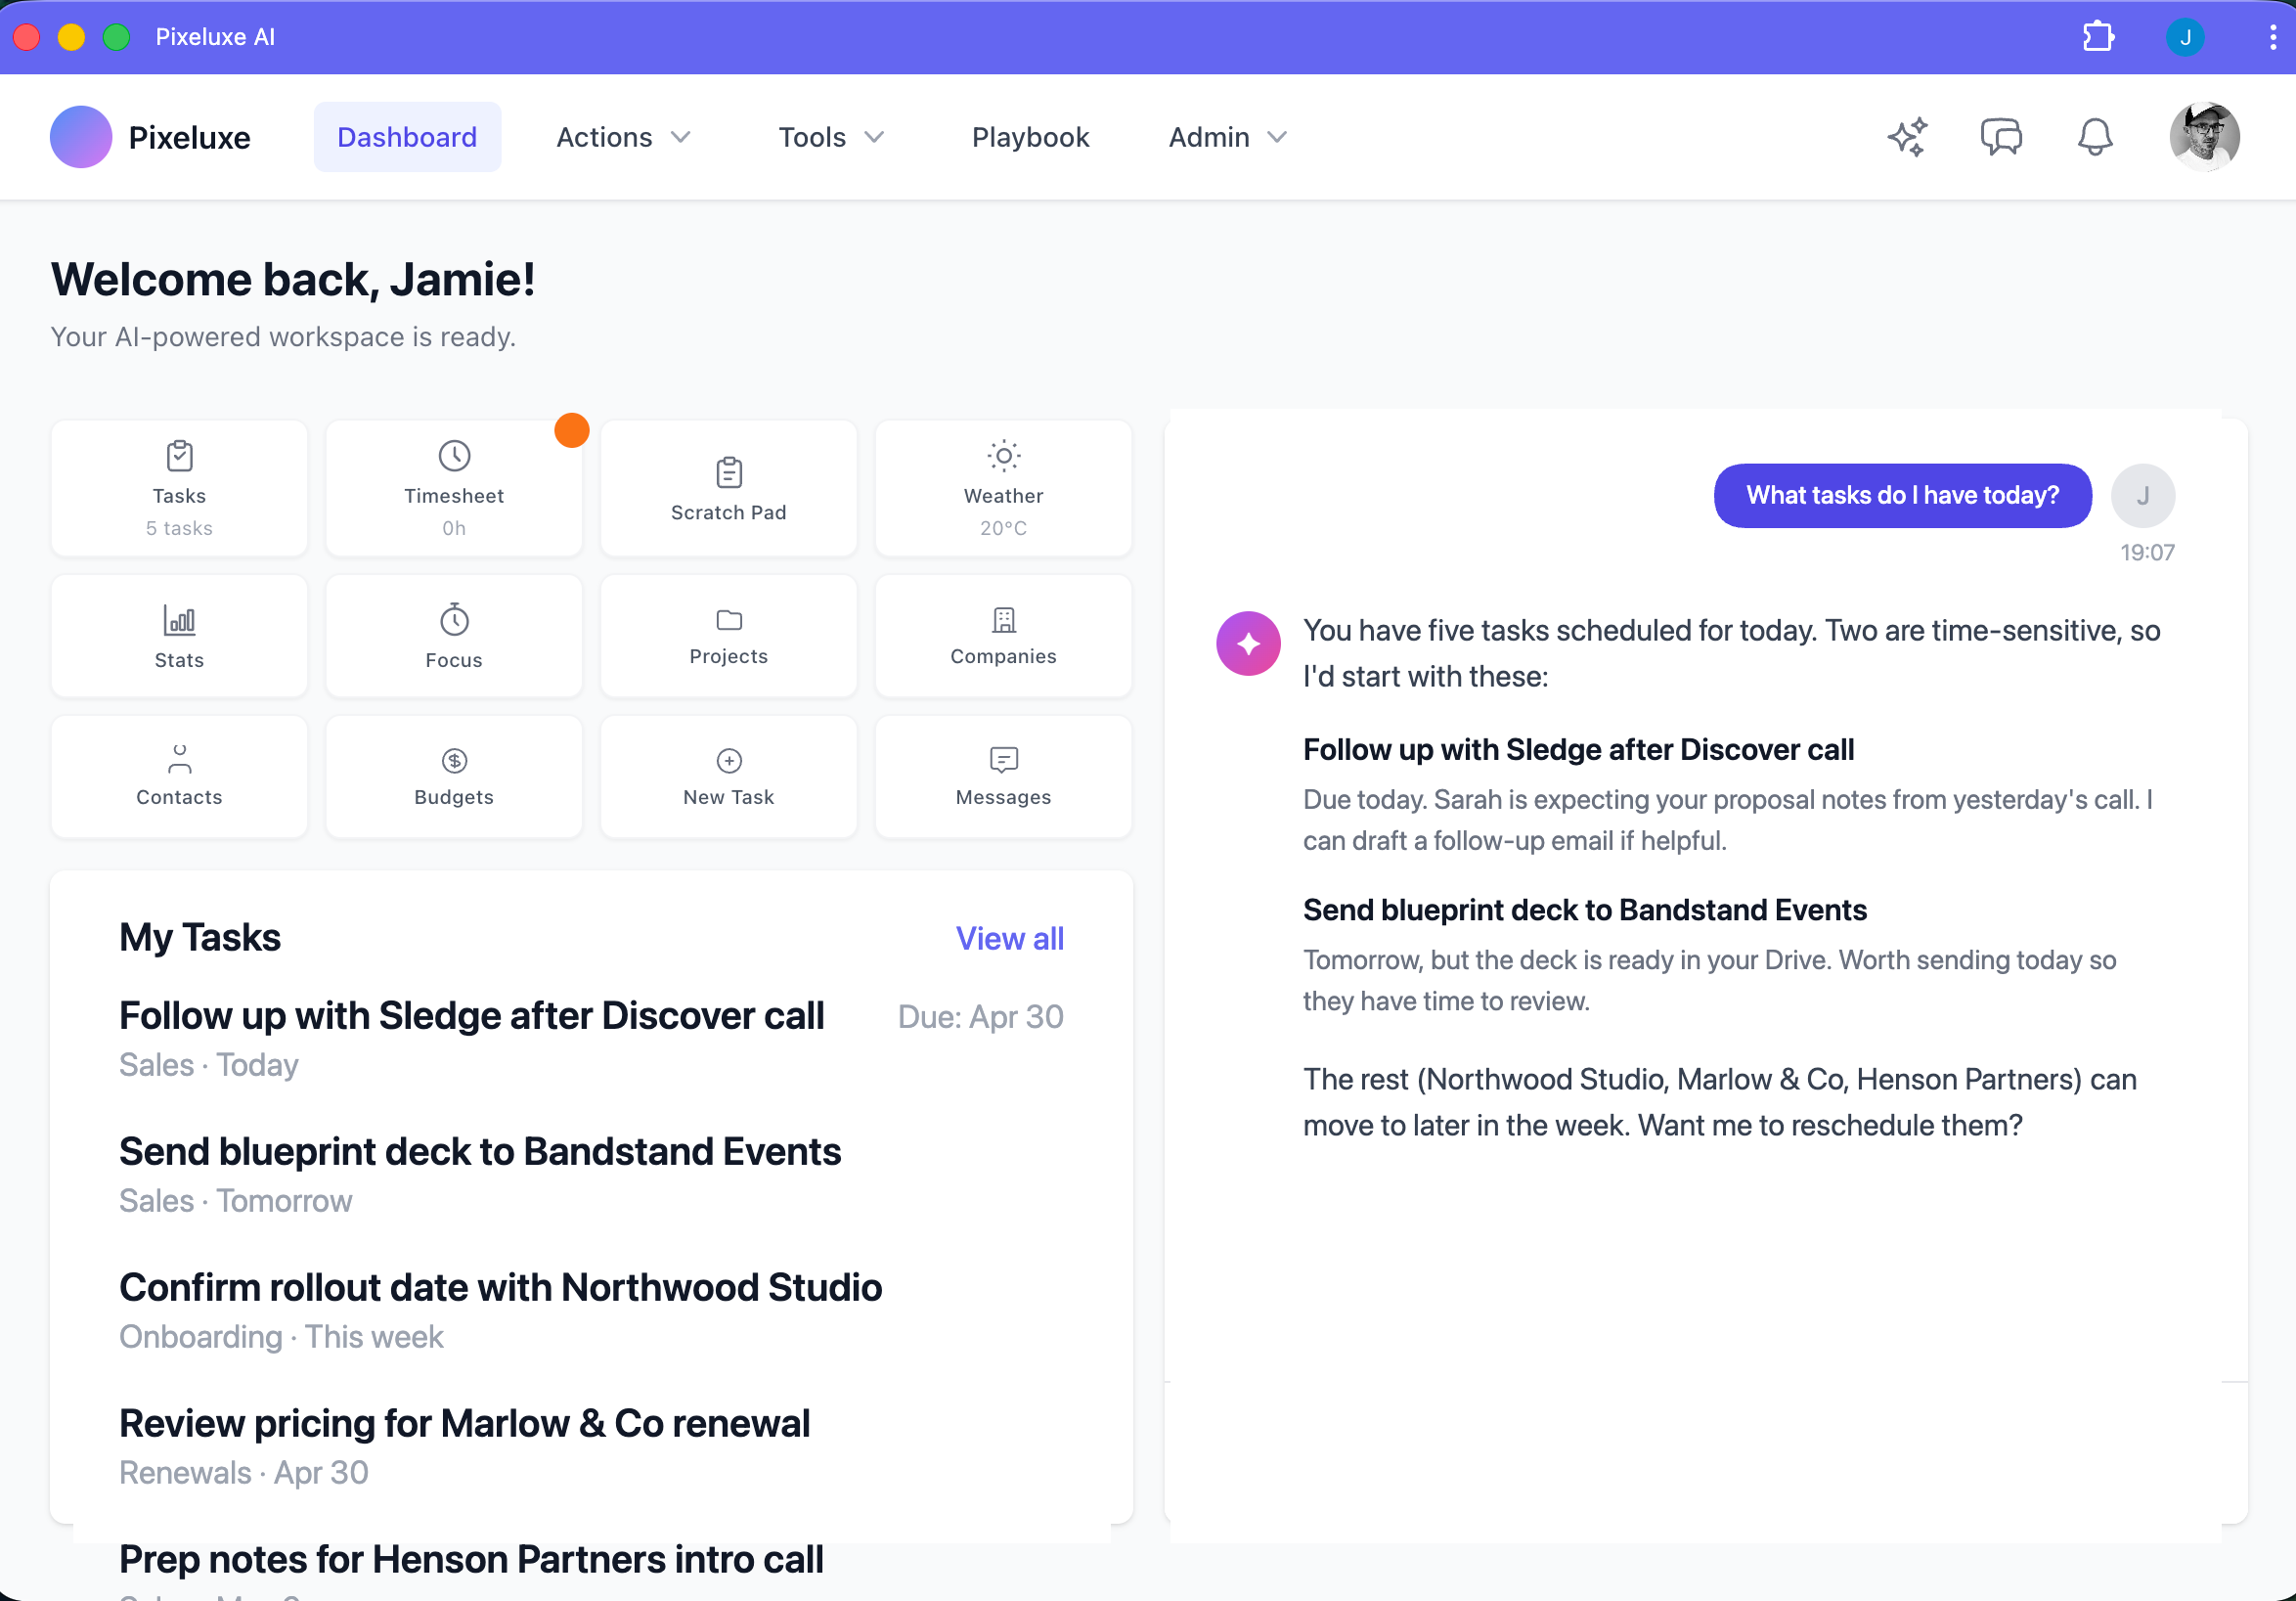The height and width of the screenshot is (1601, 2296).
Task: Open the Projects widget
Action: click(x=728, y=635)
